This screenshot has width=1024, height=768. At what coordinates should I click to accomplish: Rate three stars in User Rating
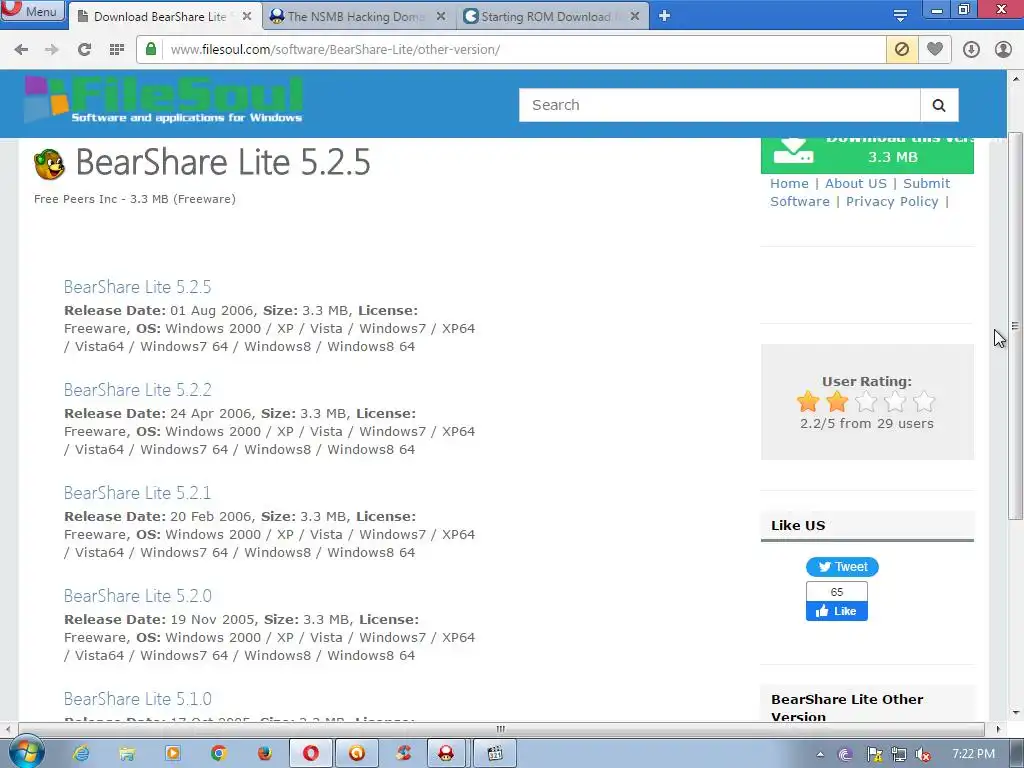point(866,402)
